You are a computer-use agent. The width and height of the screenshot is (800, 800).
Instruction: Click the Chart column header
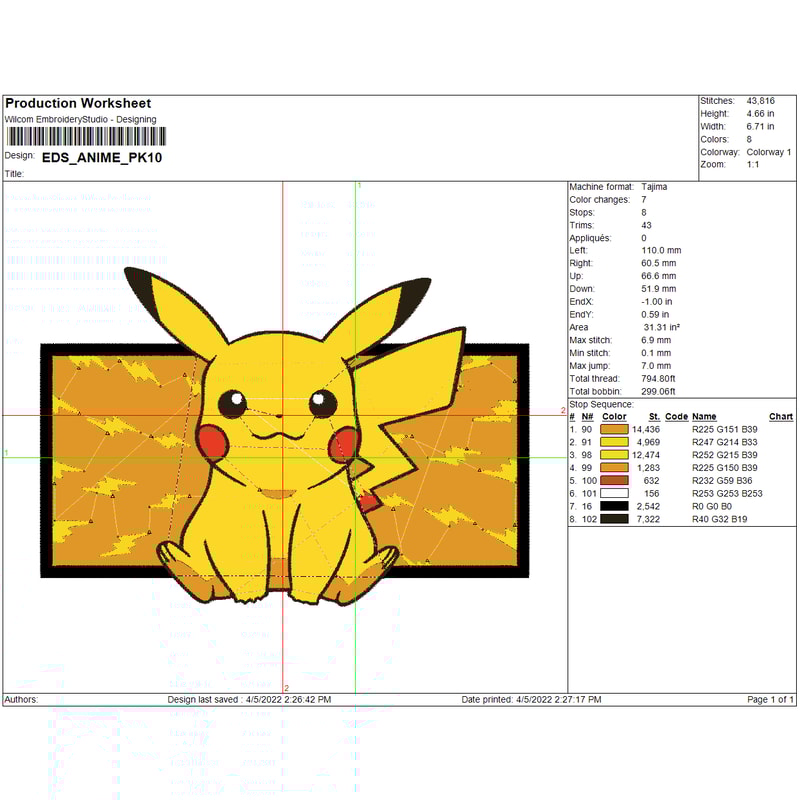click(x=780, y=416)
